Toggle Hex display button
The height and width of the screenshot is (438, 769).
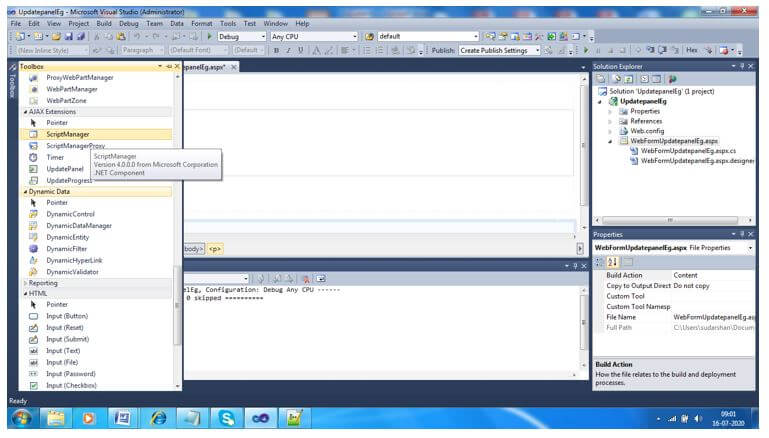click(692, 50)
